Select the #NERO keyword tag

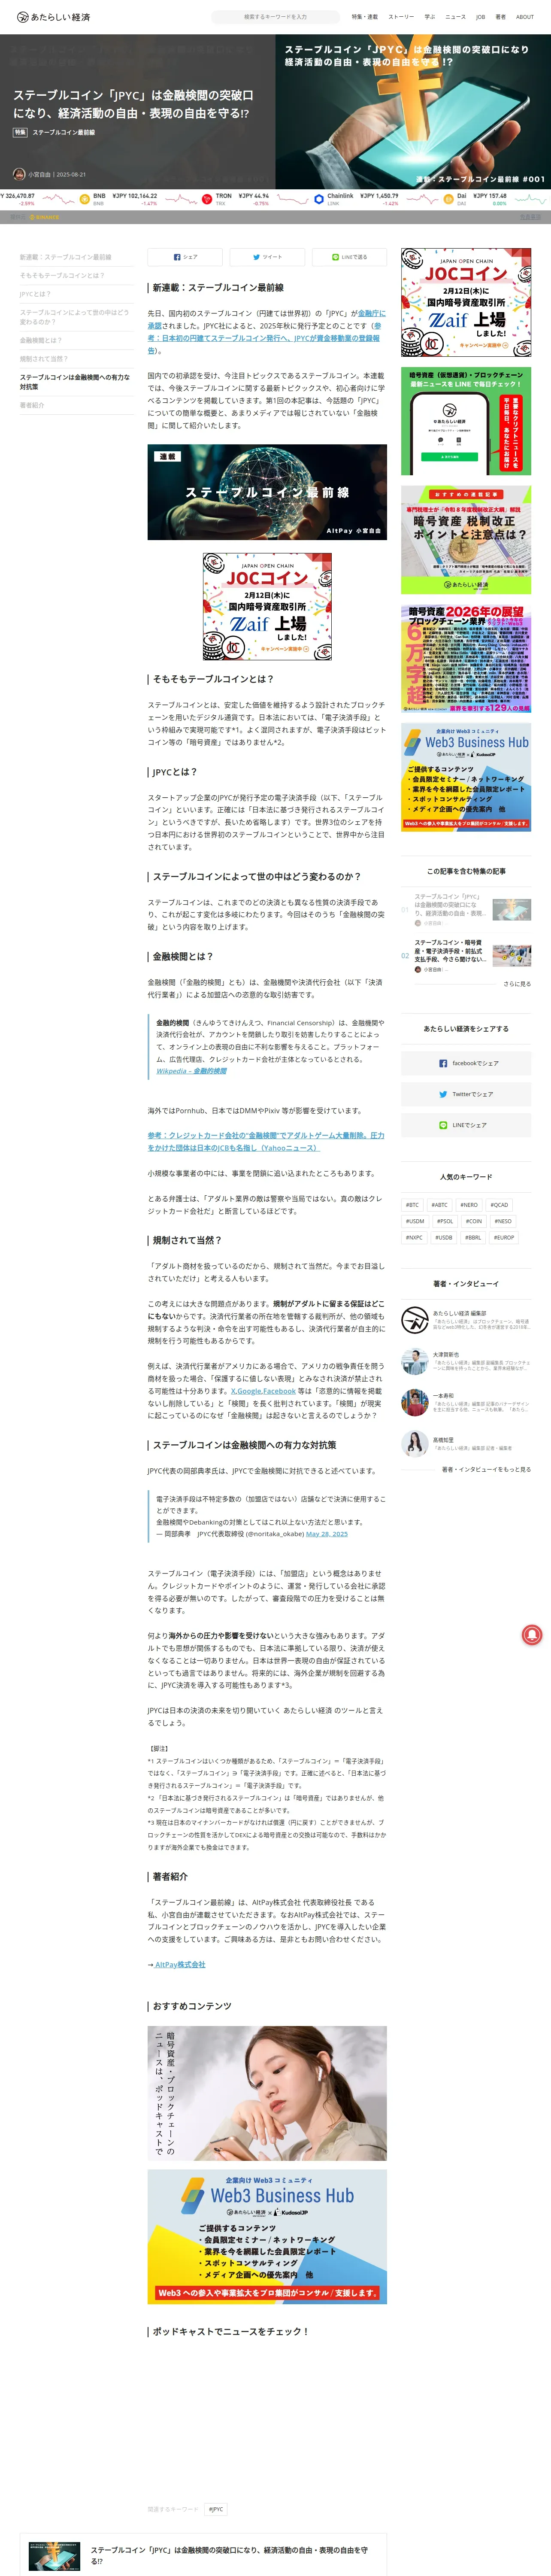[469, 1205]
